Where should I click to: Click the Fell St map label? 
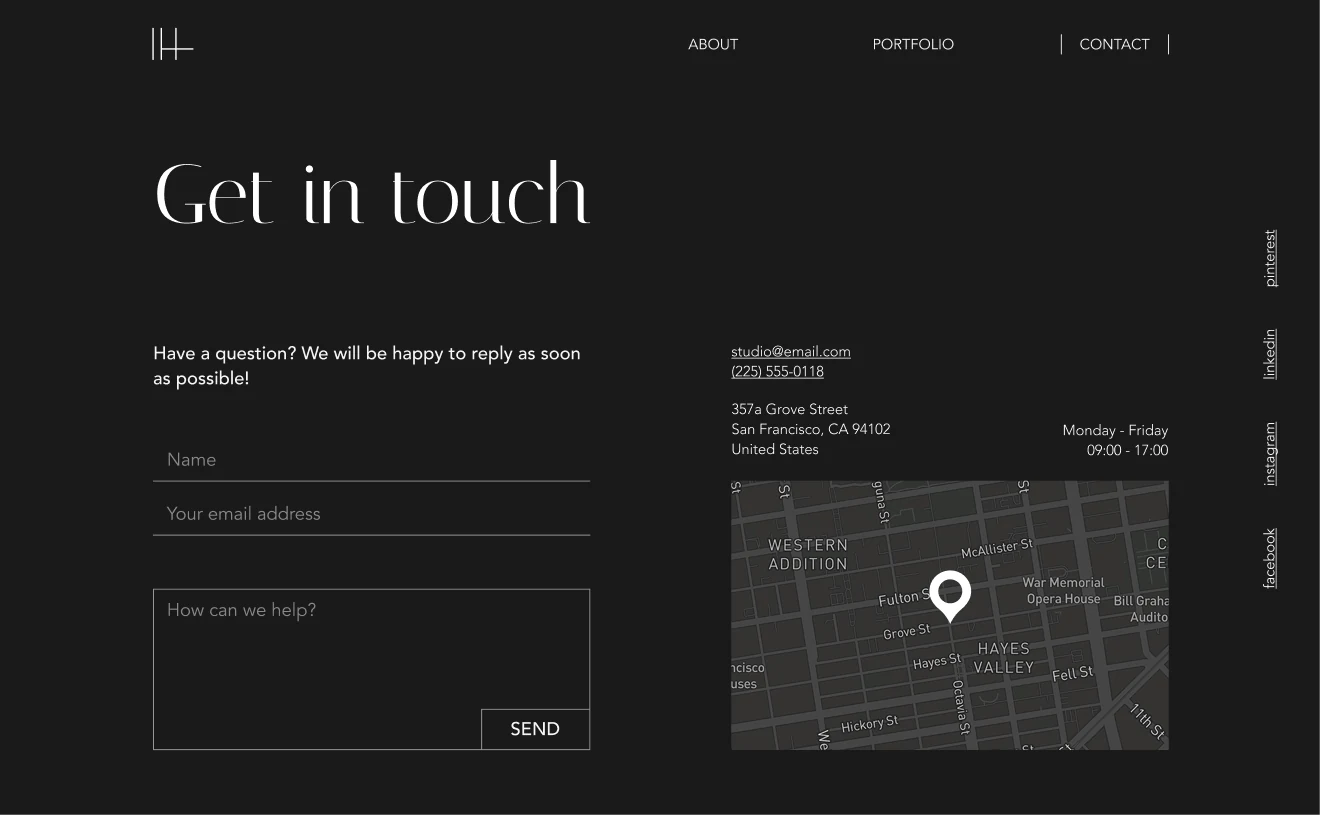coord(1073,674)
